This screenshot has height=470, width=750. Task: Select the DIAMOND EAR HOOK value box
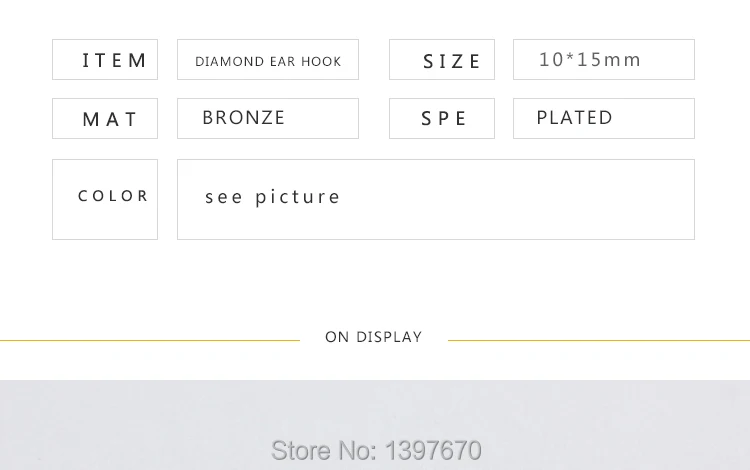point(268,60)
